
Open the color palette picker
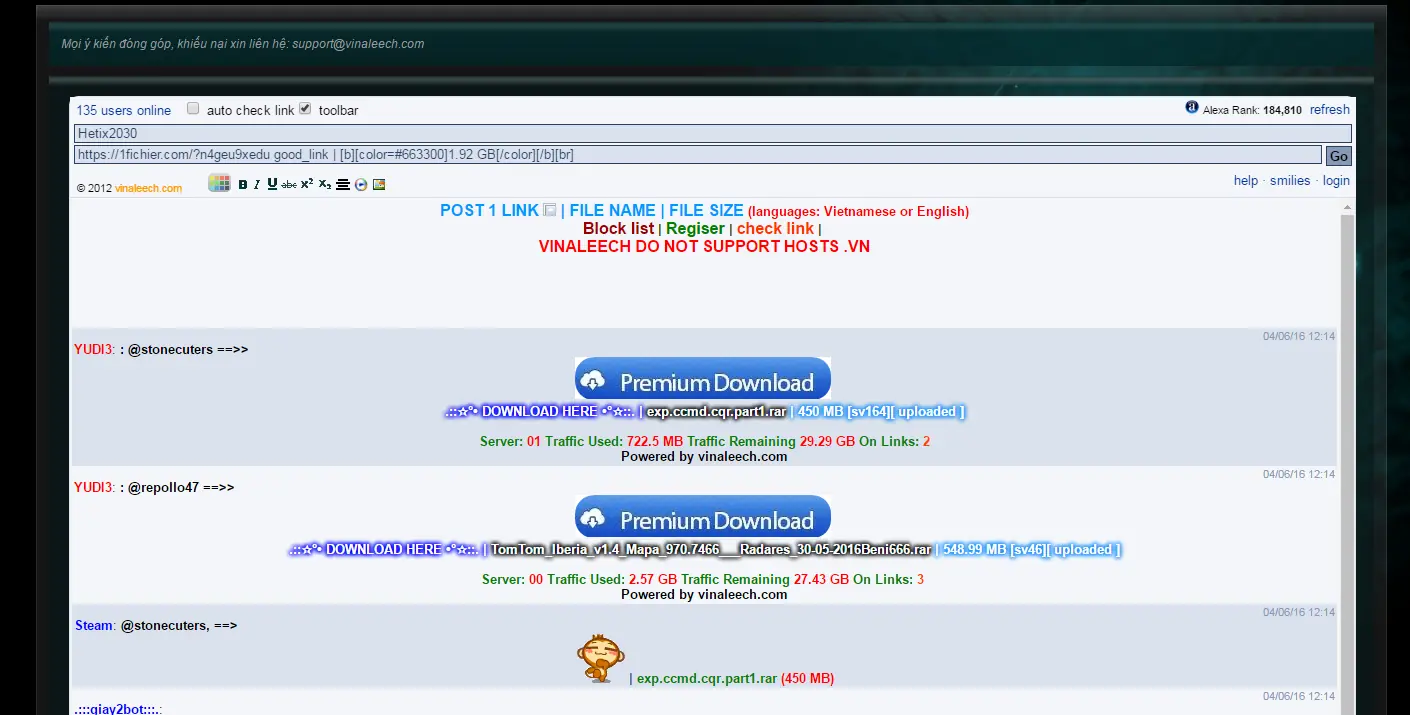(219, 183)
